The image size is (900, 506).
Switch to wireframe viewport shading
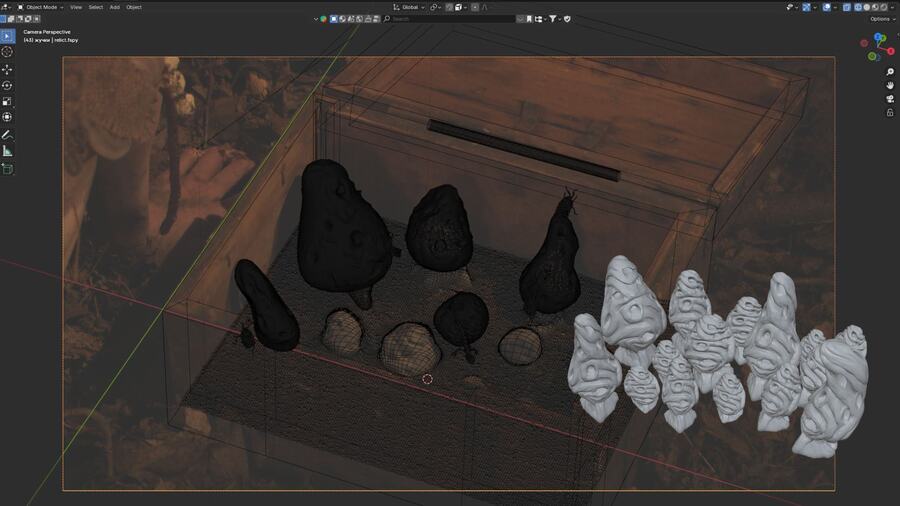pyautogui.click(x=858, y=7)
